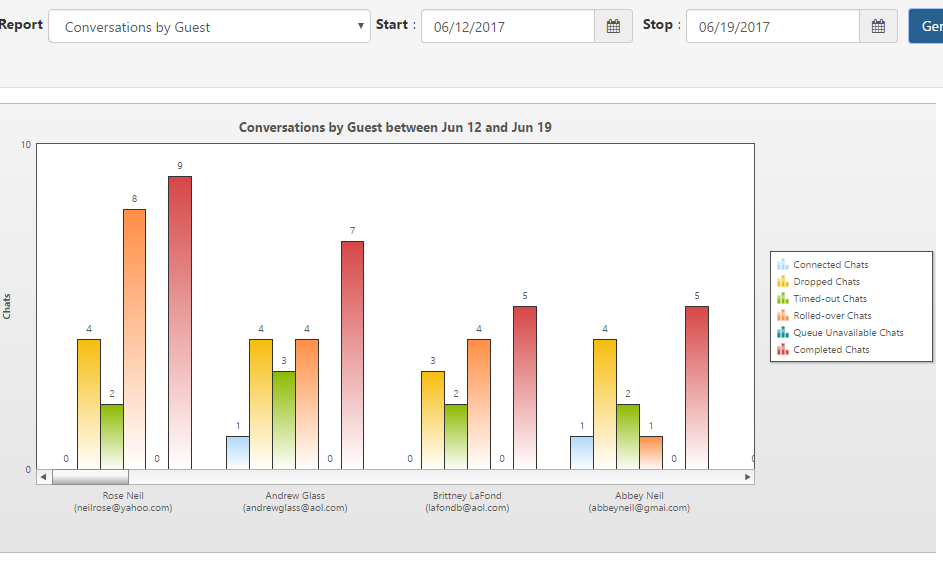The image size is (943, 561).
Task: Click the chart scrollbar left arrow
Action: tap(43, 477)
